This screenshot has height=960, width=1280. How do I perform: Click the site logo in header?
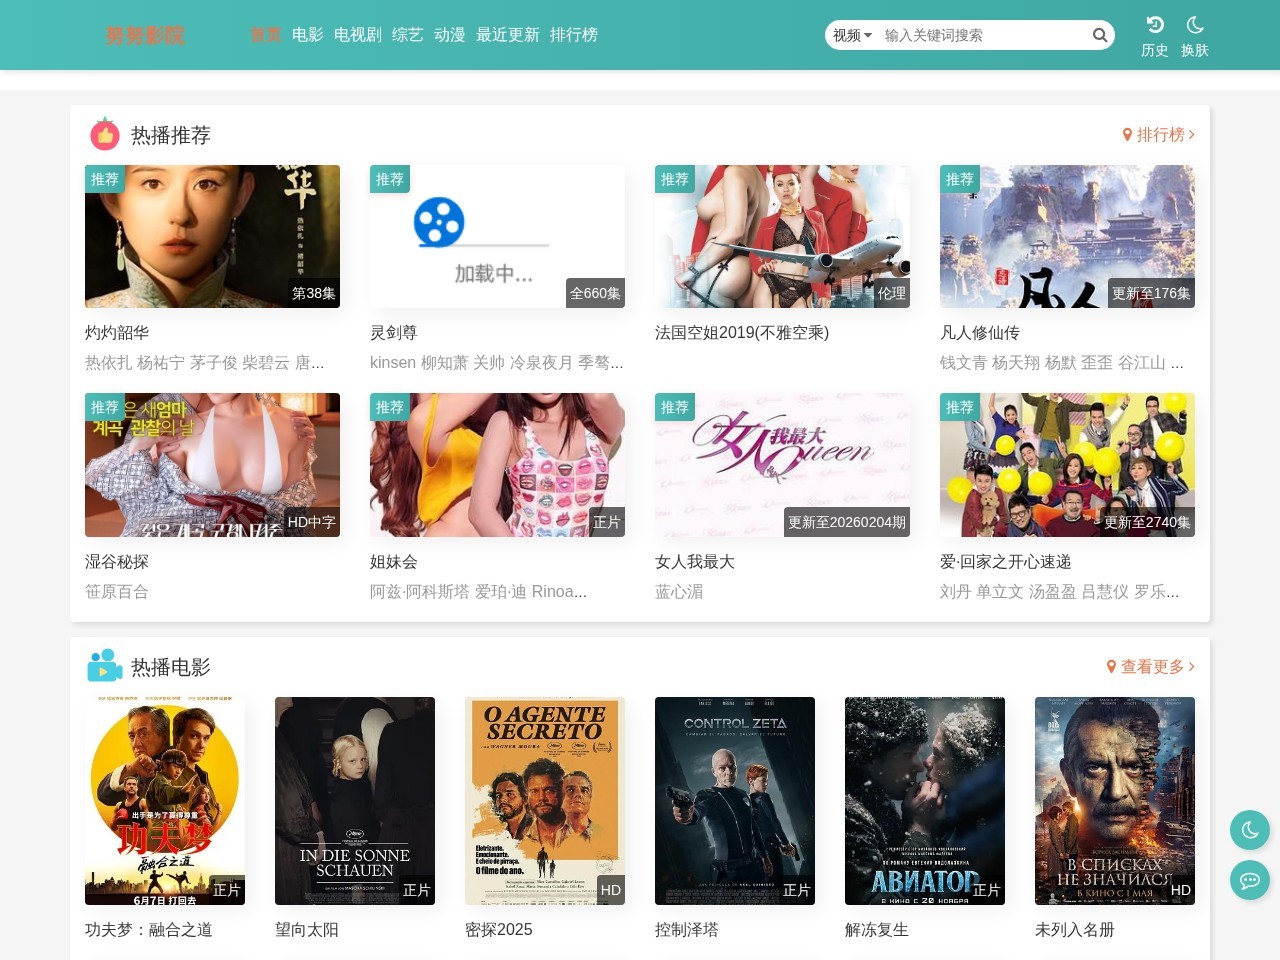coord(145,35)
